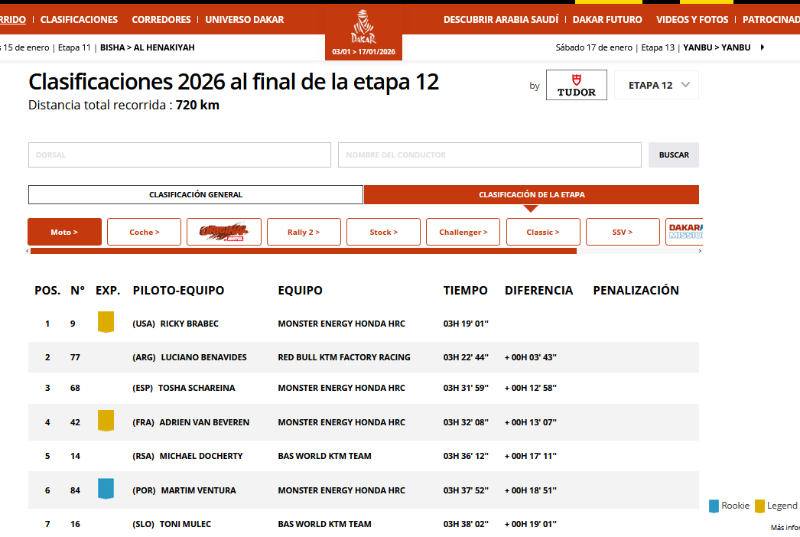Click the Tudor sponsor logo

576,85
